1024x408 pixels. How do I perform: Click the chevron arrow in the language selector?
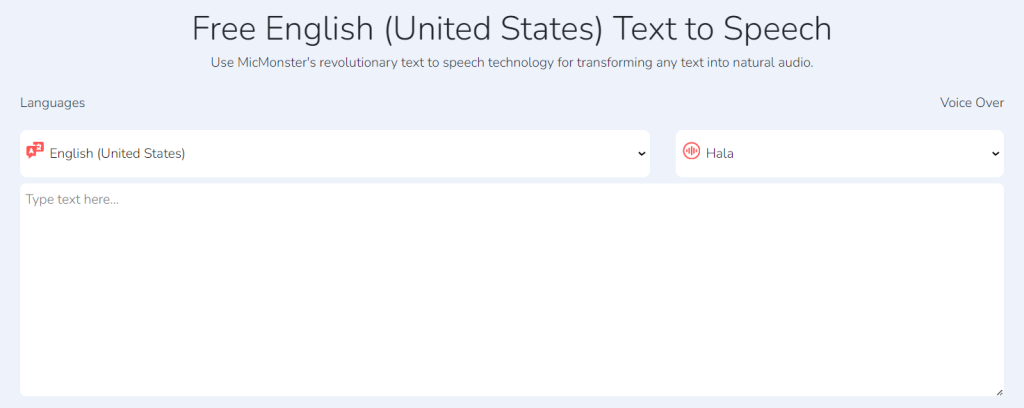click(x=641, y=154)
